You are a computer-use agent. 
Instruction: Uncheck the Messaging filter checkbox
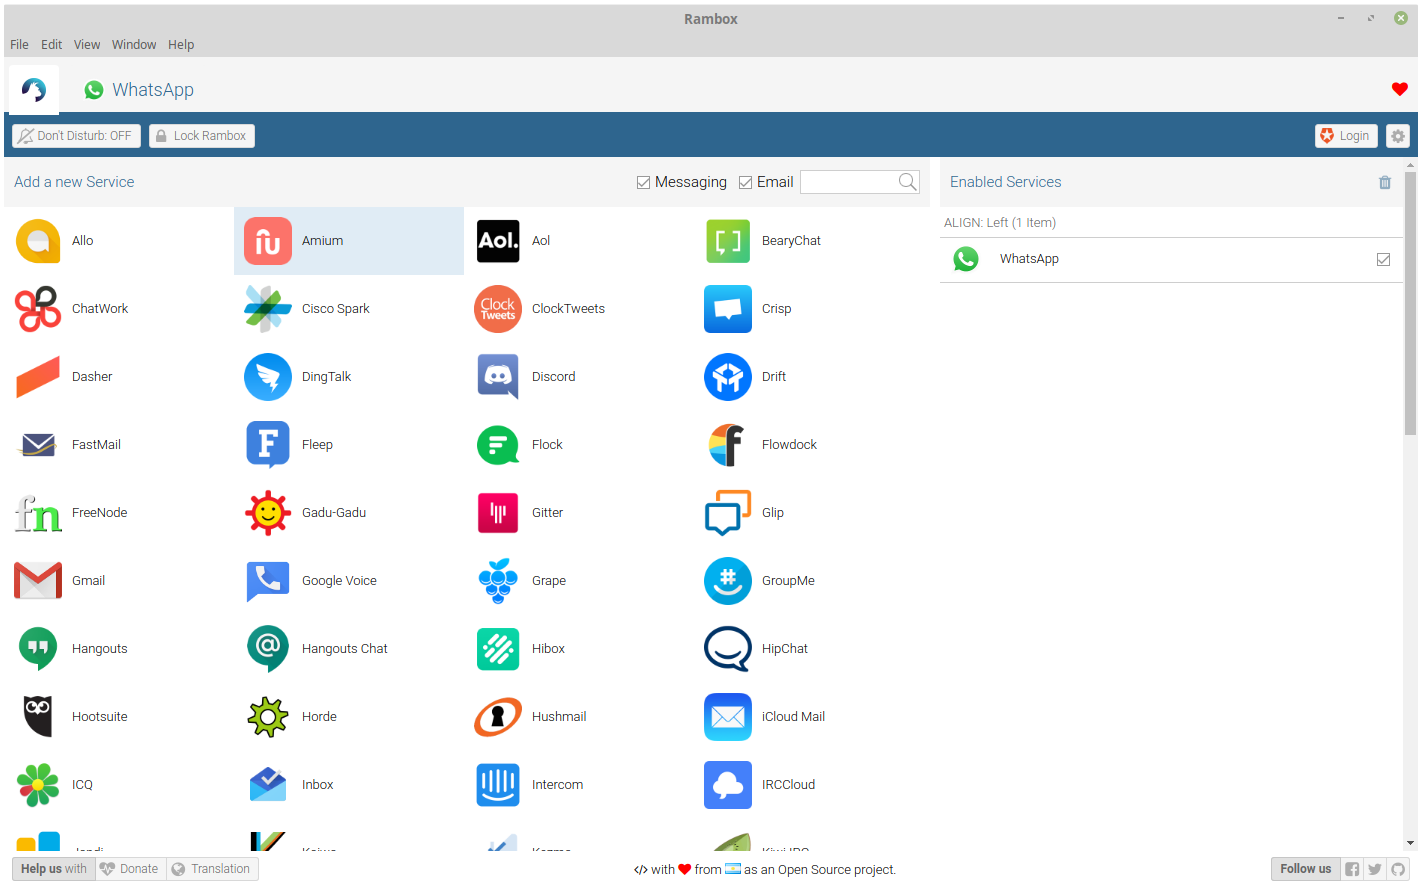pyautogui.click(x=644, y=182)
